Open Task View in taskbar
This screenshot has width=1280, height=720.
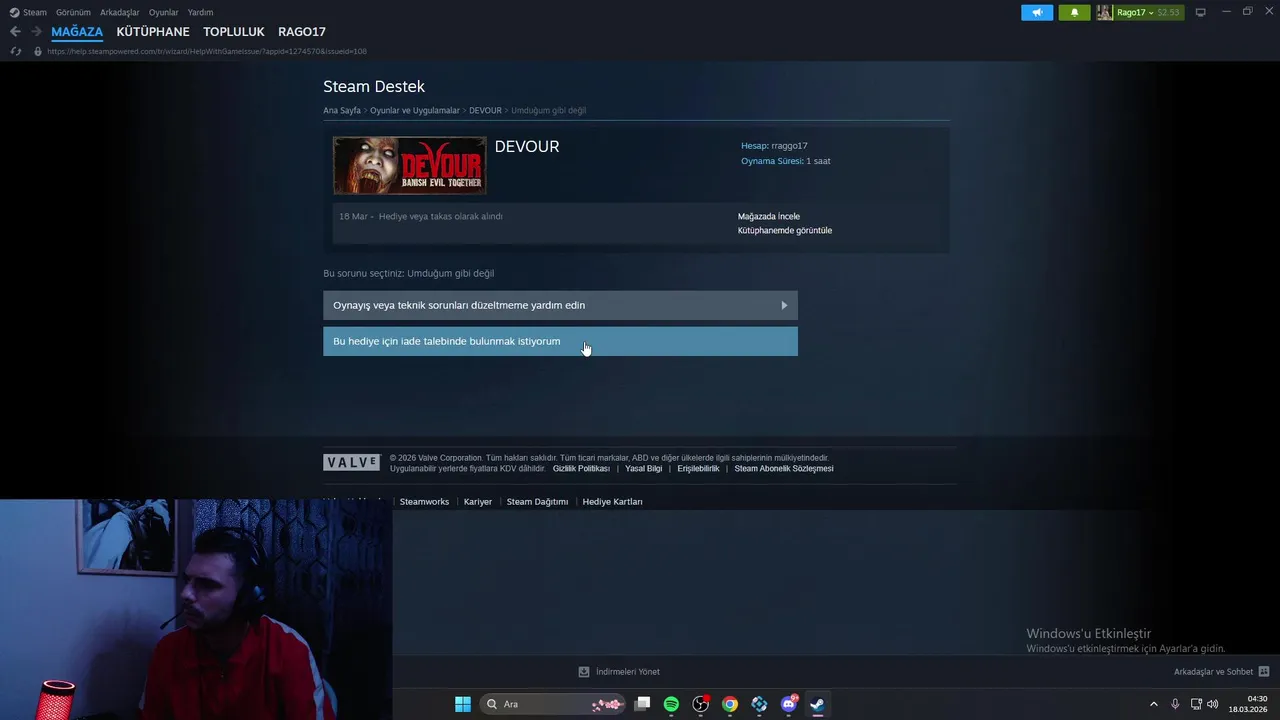643,704
